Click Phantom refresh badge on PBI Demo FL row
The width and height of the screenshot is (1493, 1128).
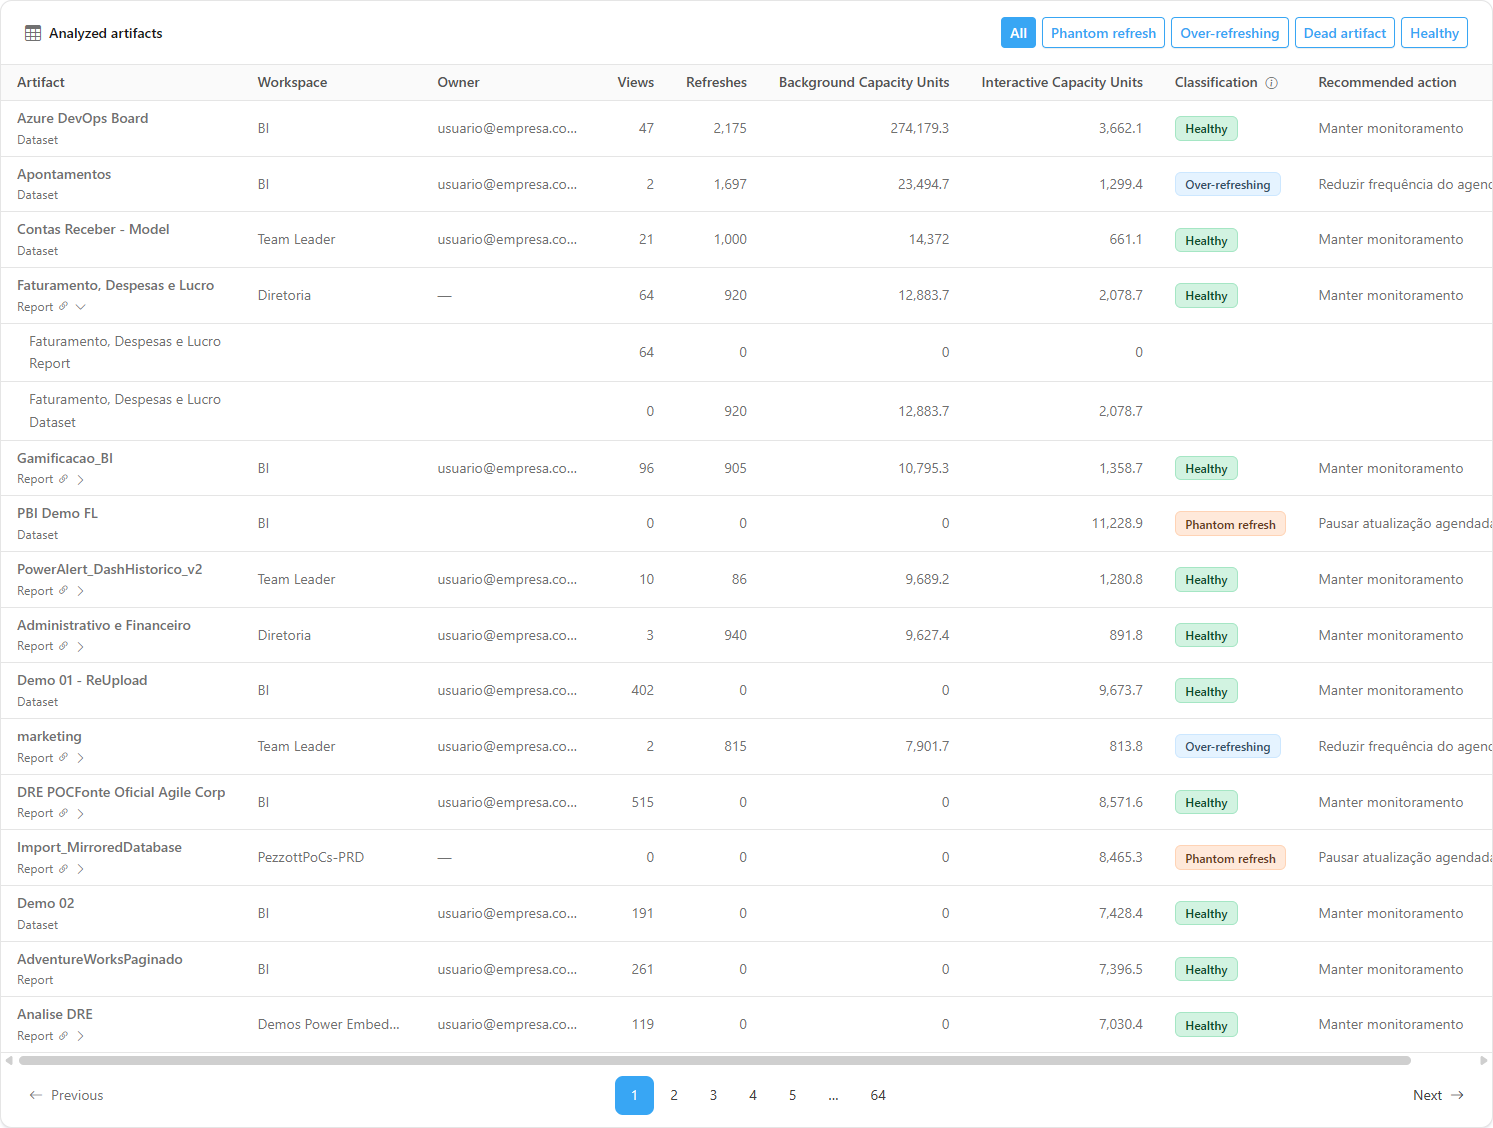coord(1230,524)
